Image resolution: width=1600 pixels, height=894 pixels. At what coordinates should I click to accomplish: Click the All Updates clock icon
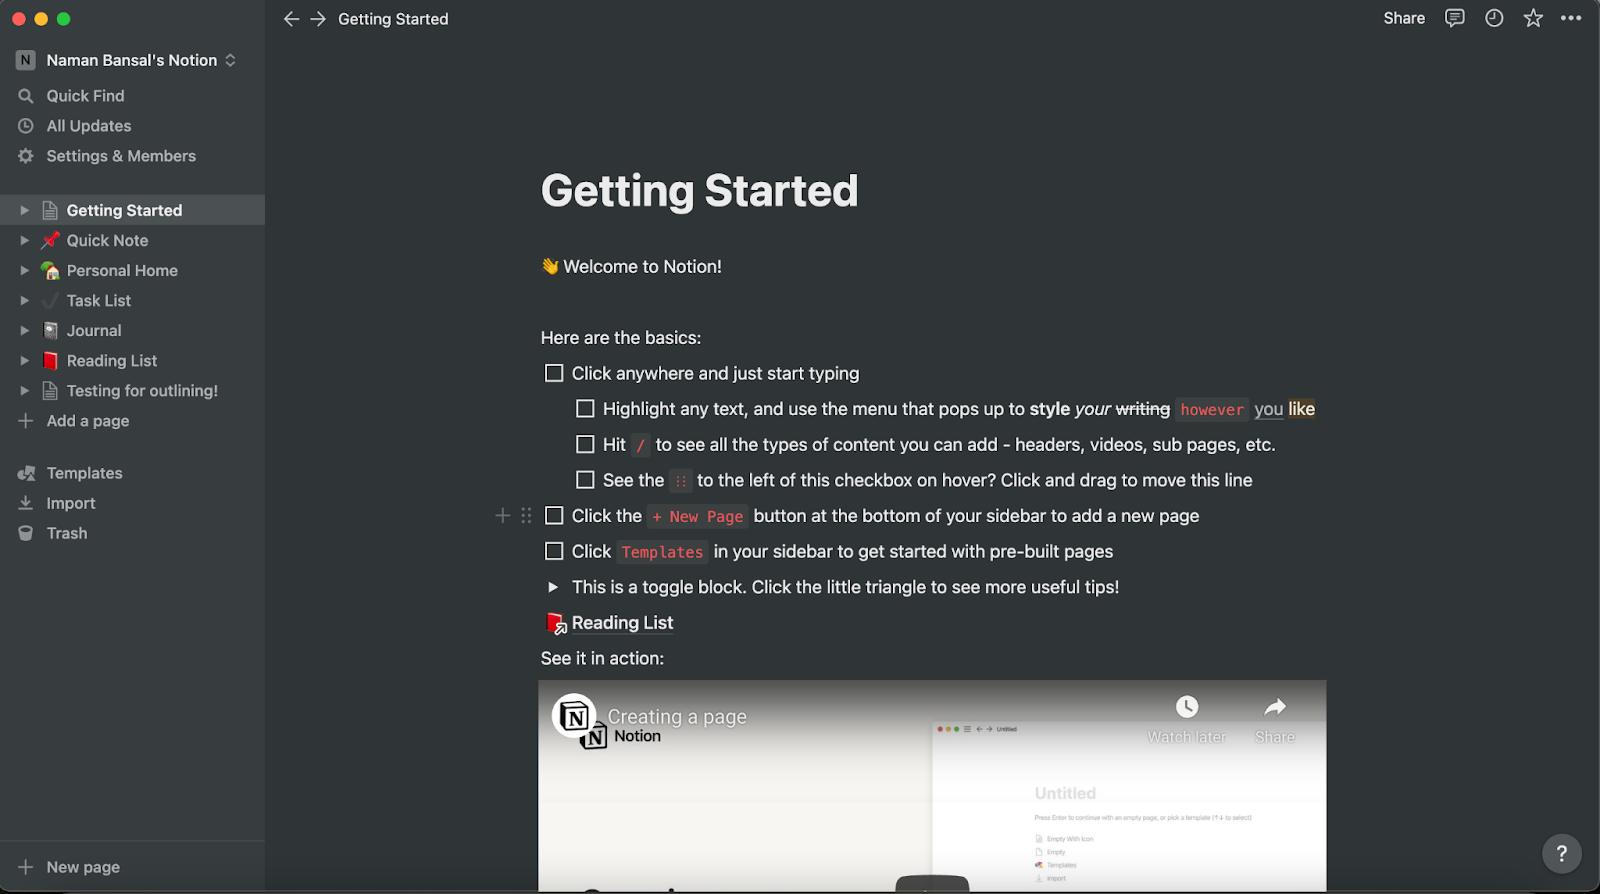pos(26,126)
